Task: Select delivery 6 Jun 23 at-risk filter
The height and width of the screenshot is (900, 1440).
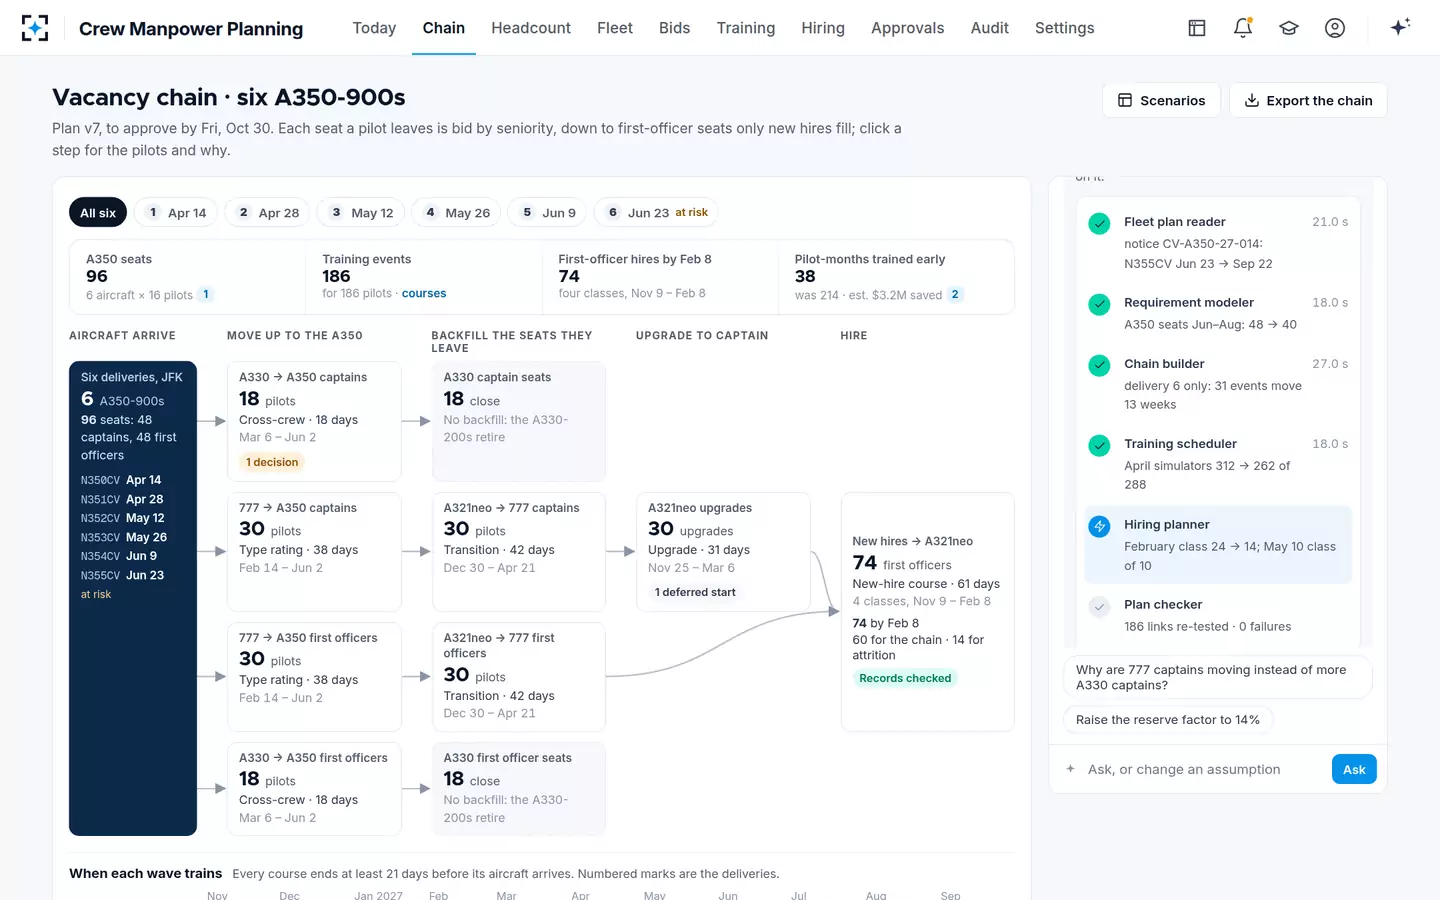Action: click(658, 213)
